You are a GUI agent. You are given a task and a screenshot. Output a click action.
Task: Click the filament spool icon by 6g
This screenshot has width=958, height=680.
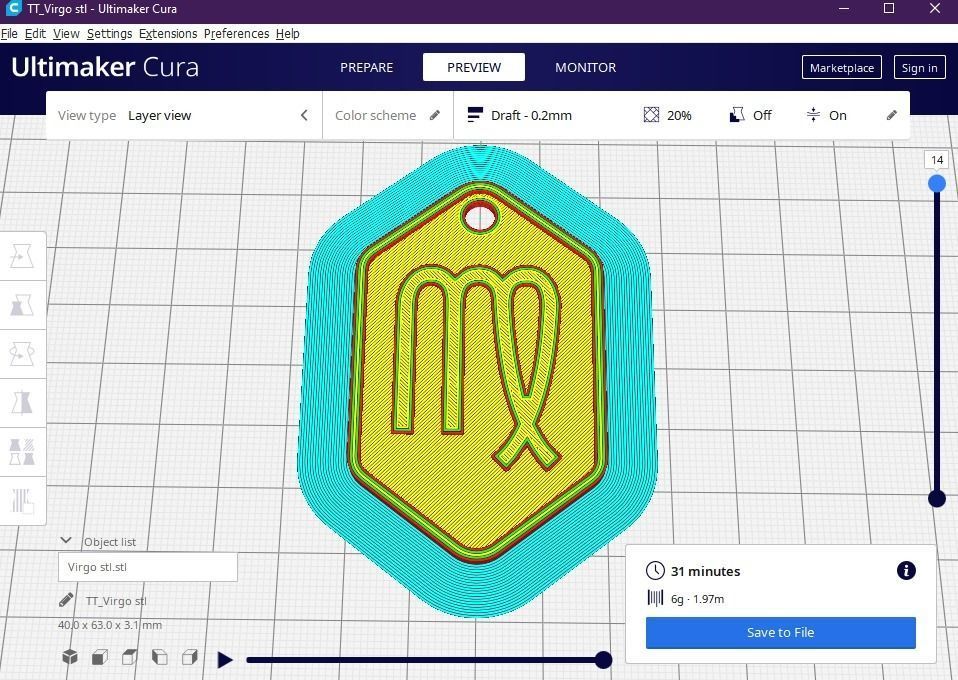coord(655,598)
